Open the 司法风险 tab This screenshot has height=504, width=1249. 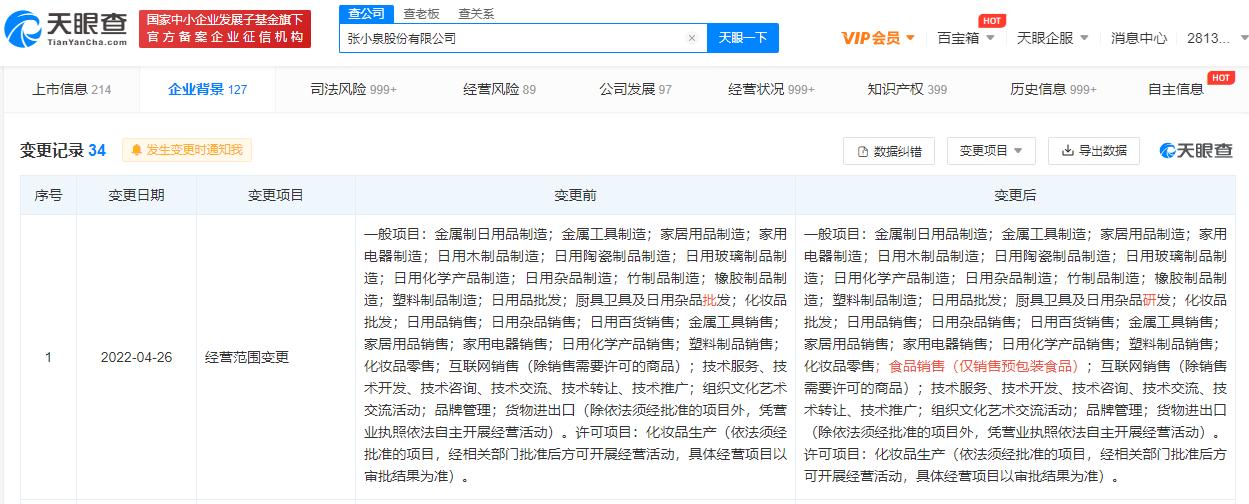tap(353, 89)
